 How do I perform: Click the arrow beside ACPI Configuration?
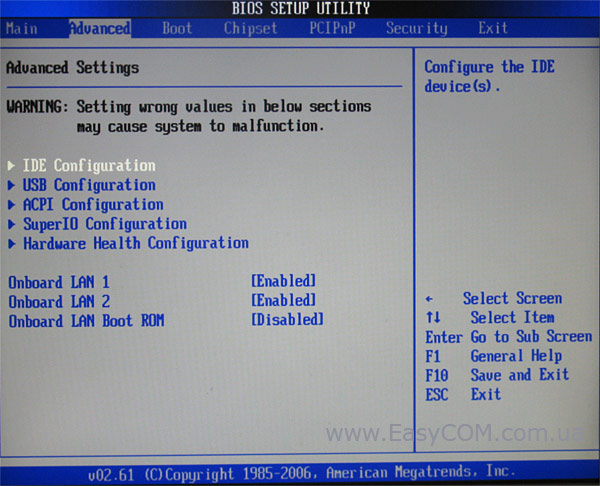pyautogui.click(x=11, y=205)
